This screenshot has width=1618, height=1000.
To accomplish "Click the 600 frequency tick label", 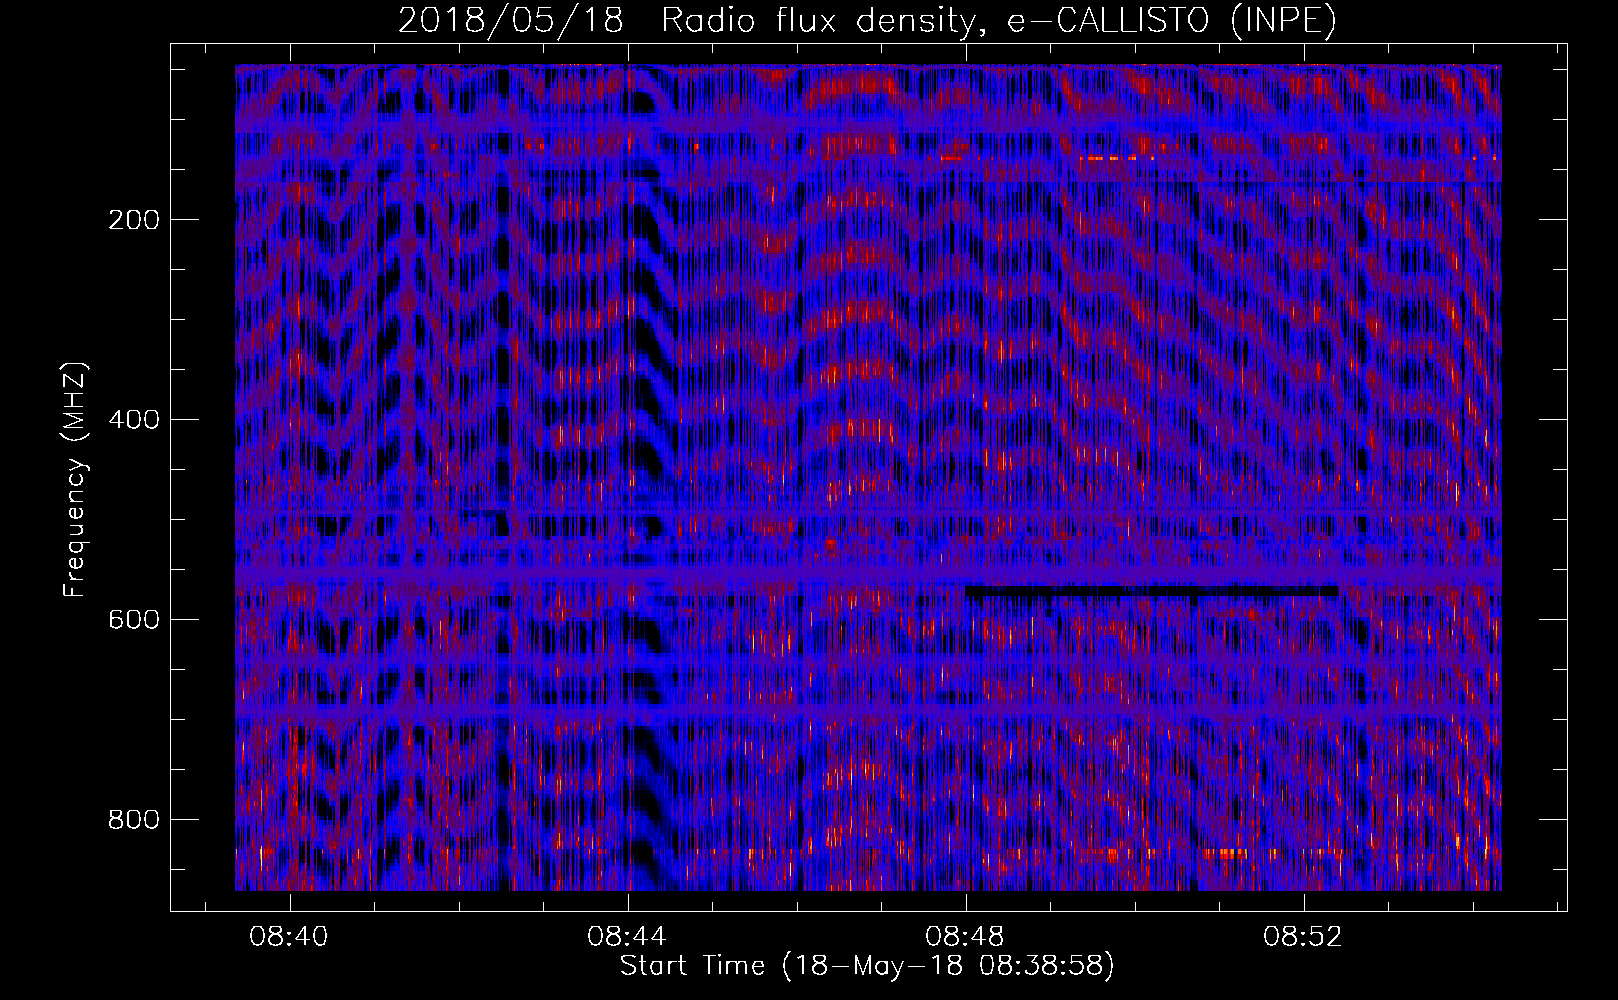I will point(132,619).
